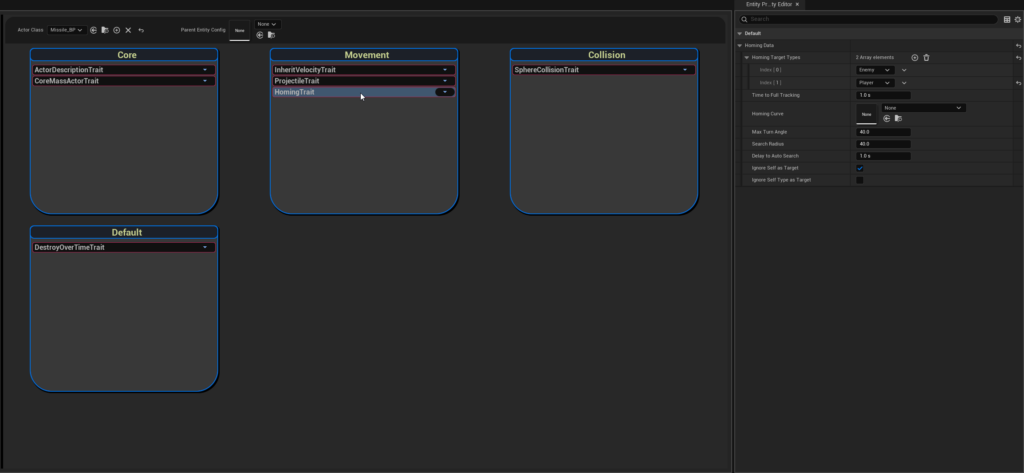Disable Ignore Self as Target checkbox
Image resolution: width=1024 pixels, height=473 pixels.
[859, 168]
